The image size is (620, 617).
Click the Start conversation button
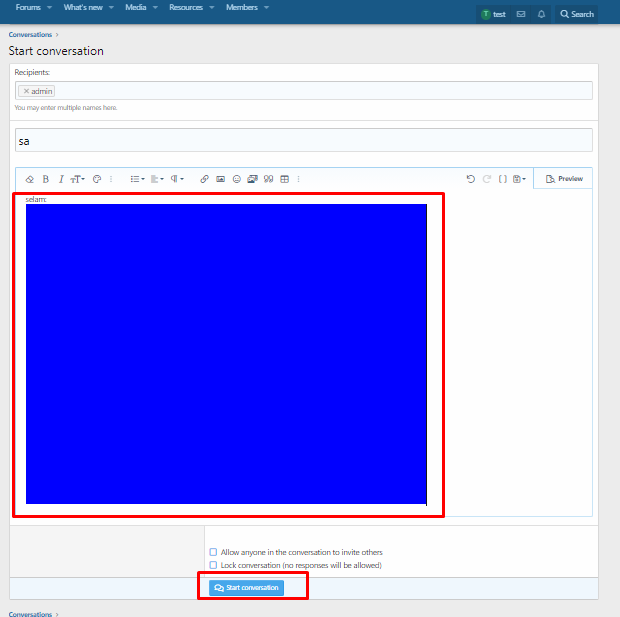point(246,588)
